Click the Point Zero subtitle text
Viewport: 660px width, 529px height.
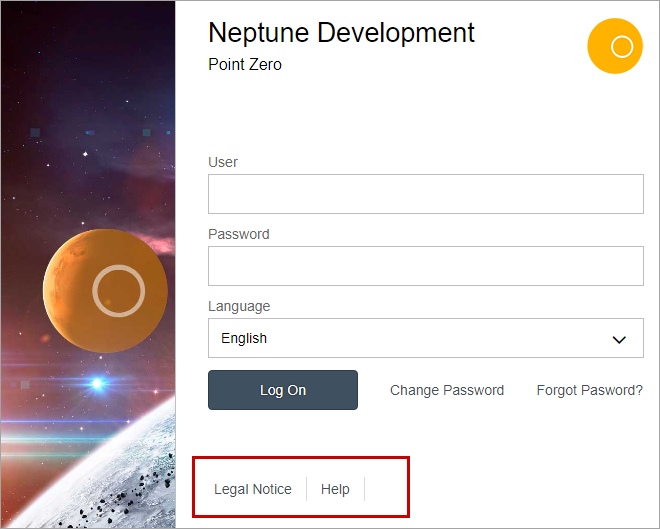pyautogui.click(x=245, y=65)
